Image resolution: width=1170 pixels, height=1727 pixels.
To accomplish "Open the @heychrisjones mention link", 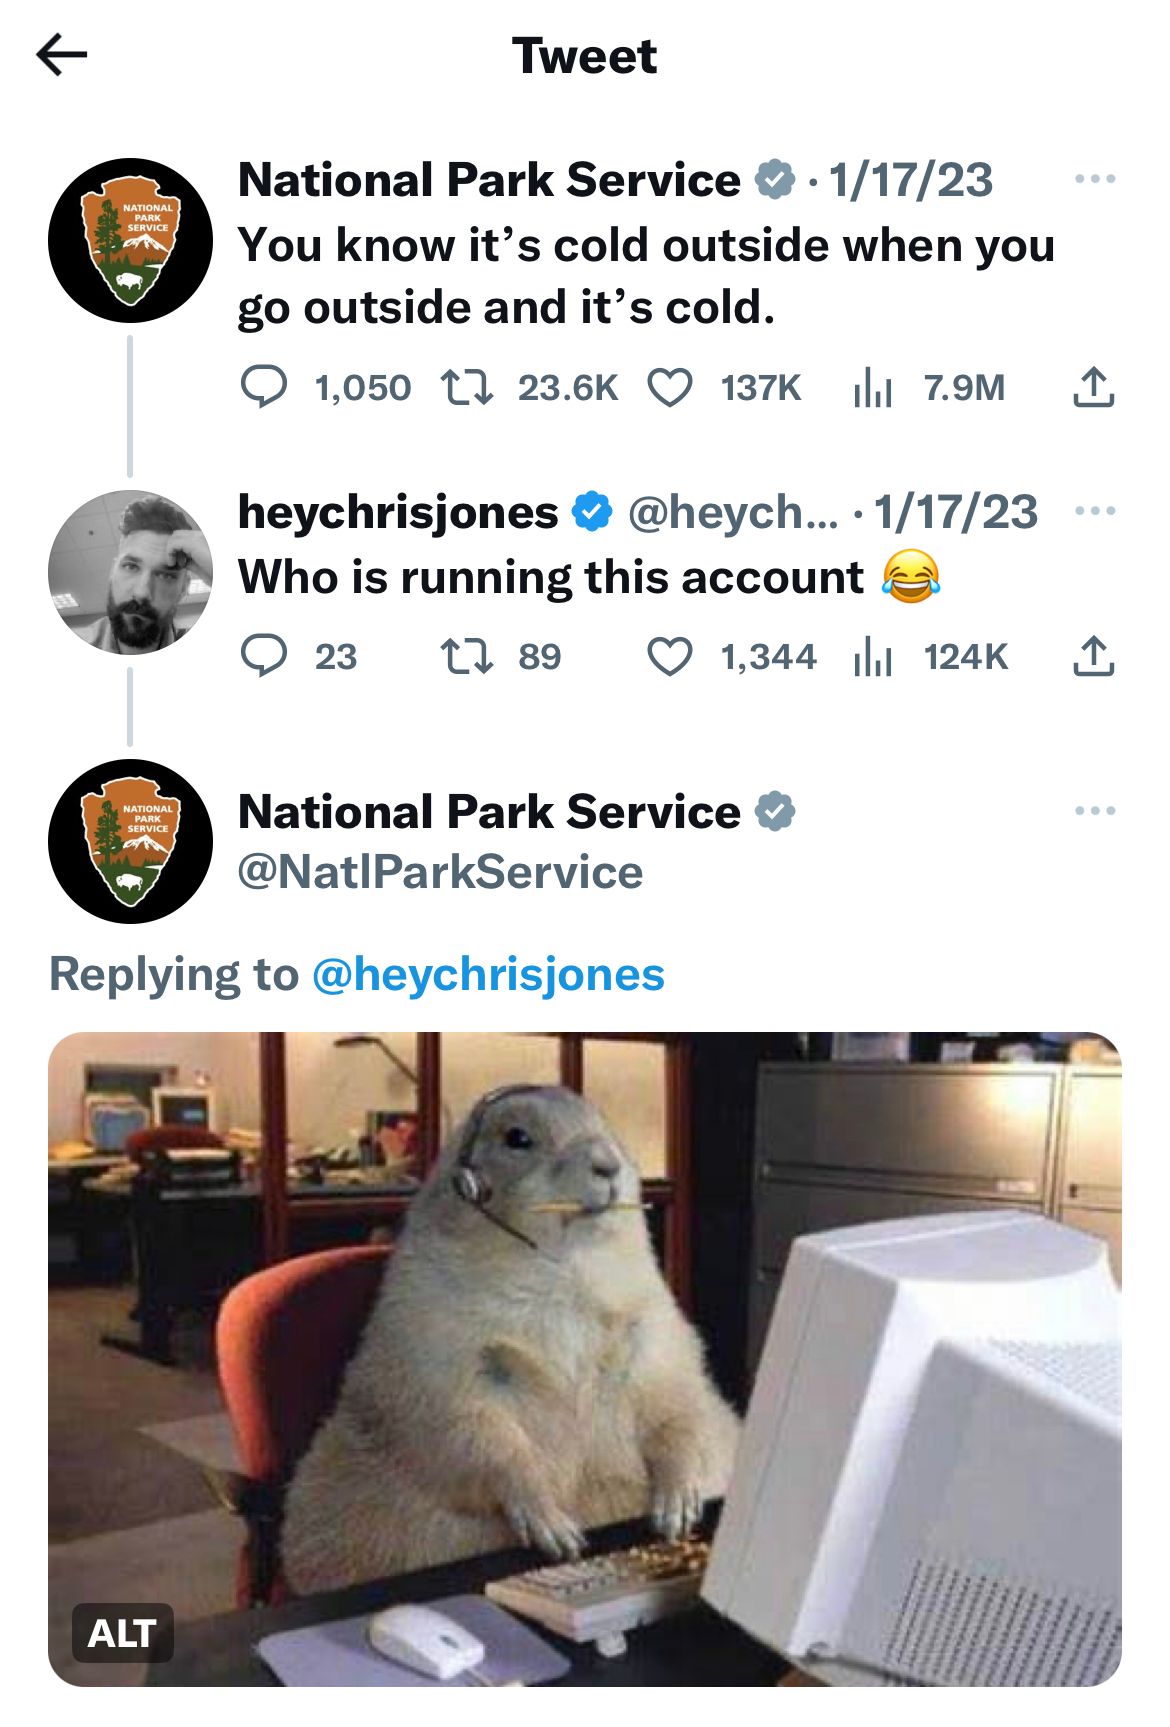I will (488, 974).
